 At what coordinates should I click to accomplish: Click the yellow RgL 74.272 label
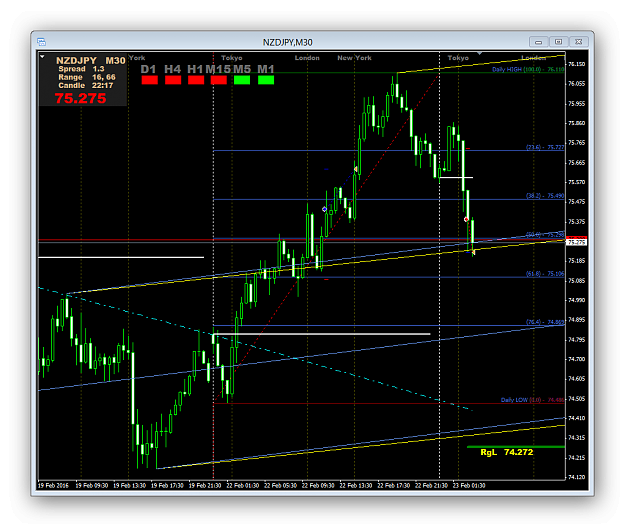(x=507, y=452)
